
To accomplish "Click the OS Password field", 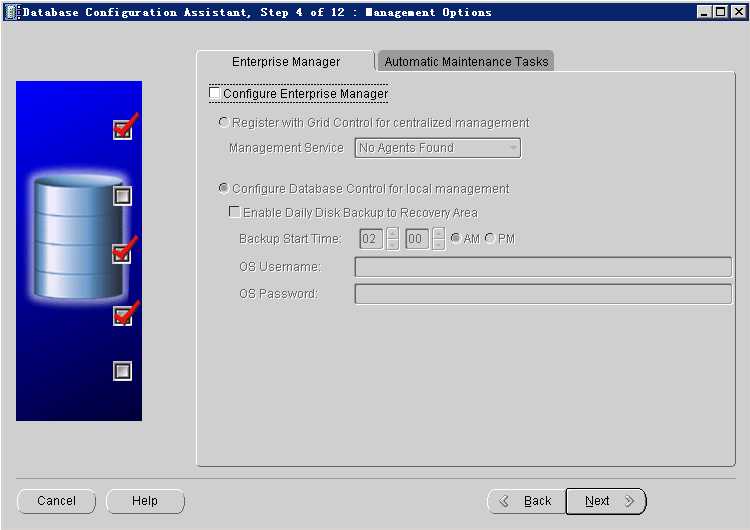I will [543, 294].
